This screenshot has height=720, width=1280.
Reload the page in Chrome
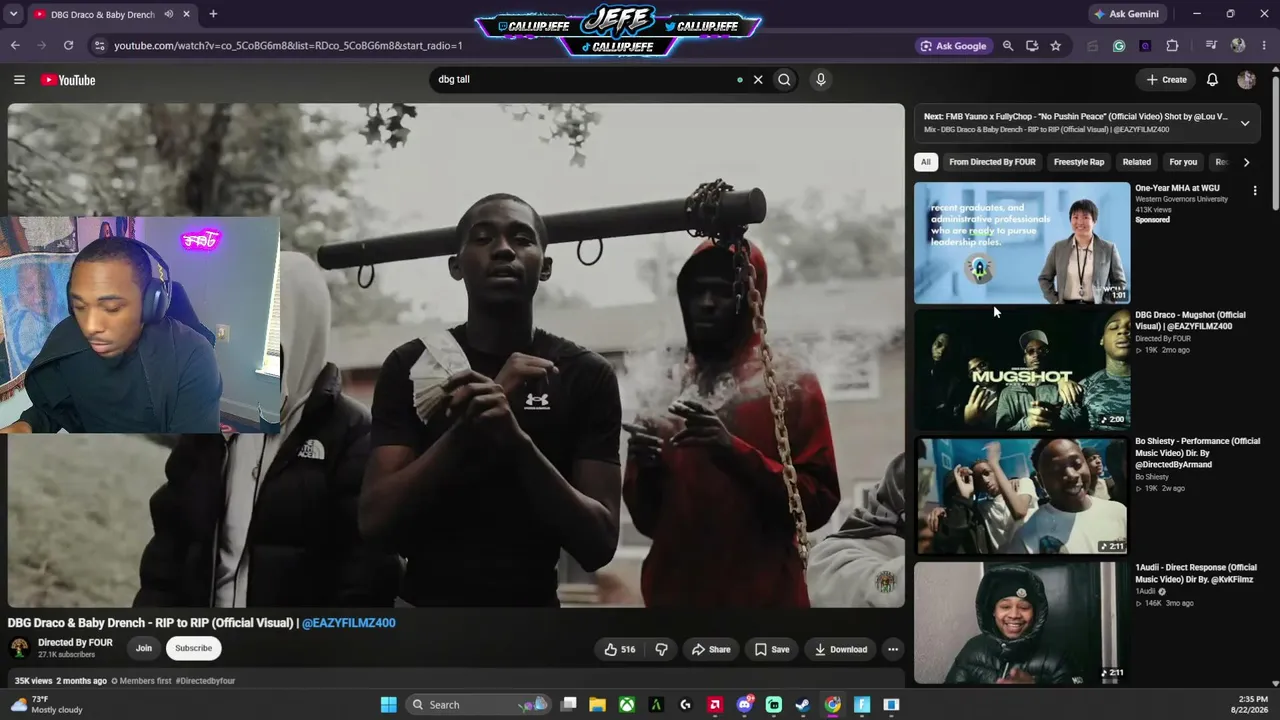pyautogui.click(x=68, y=45)
